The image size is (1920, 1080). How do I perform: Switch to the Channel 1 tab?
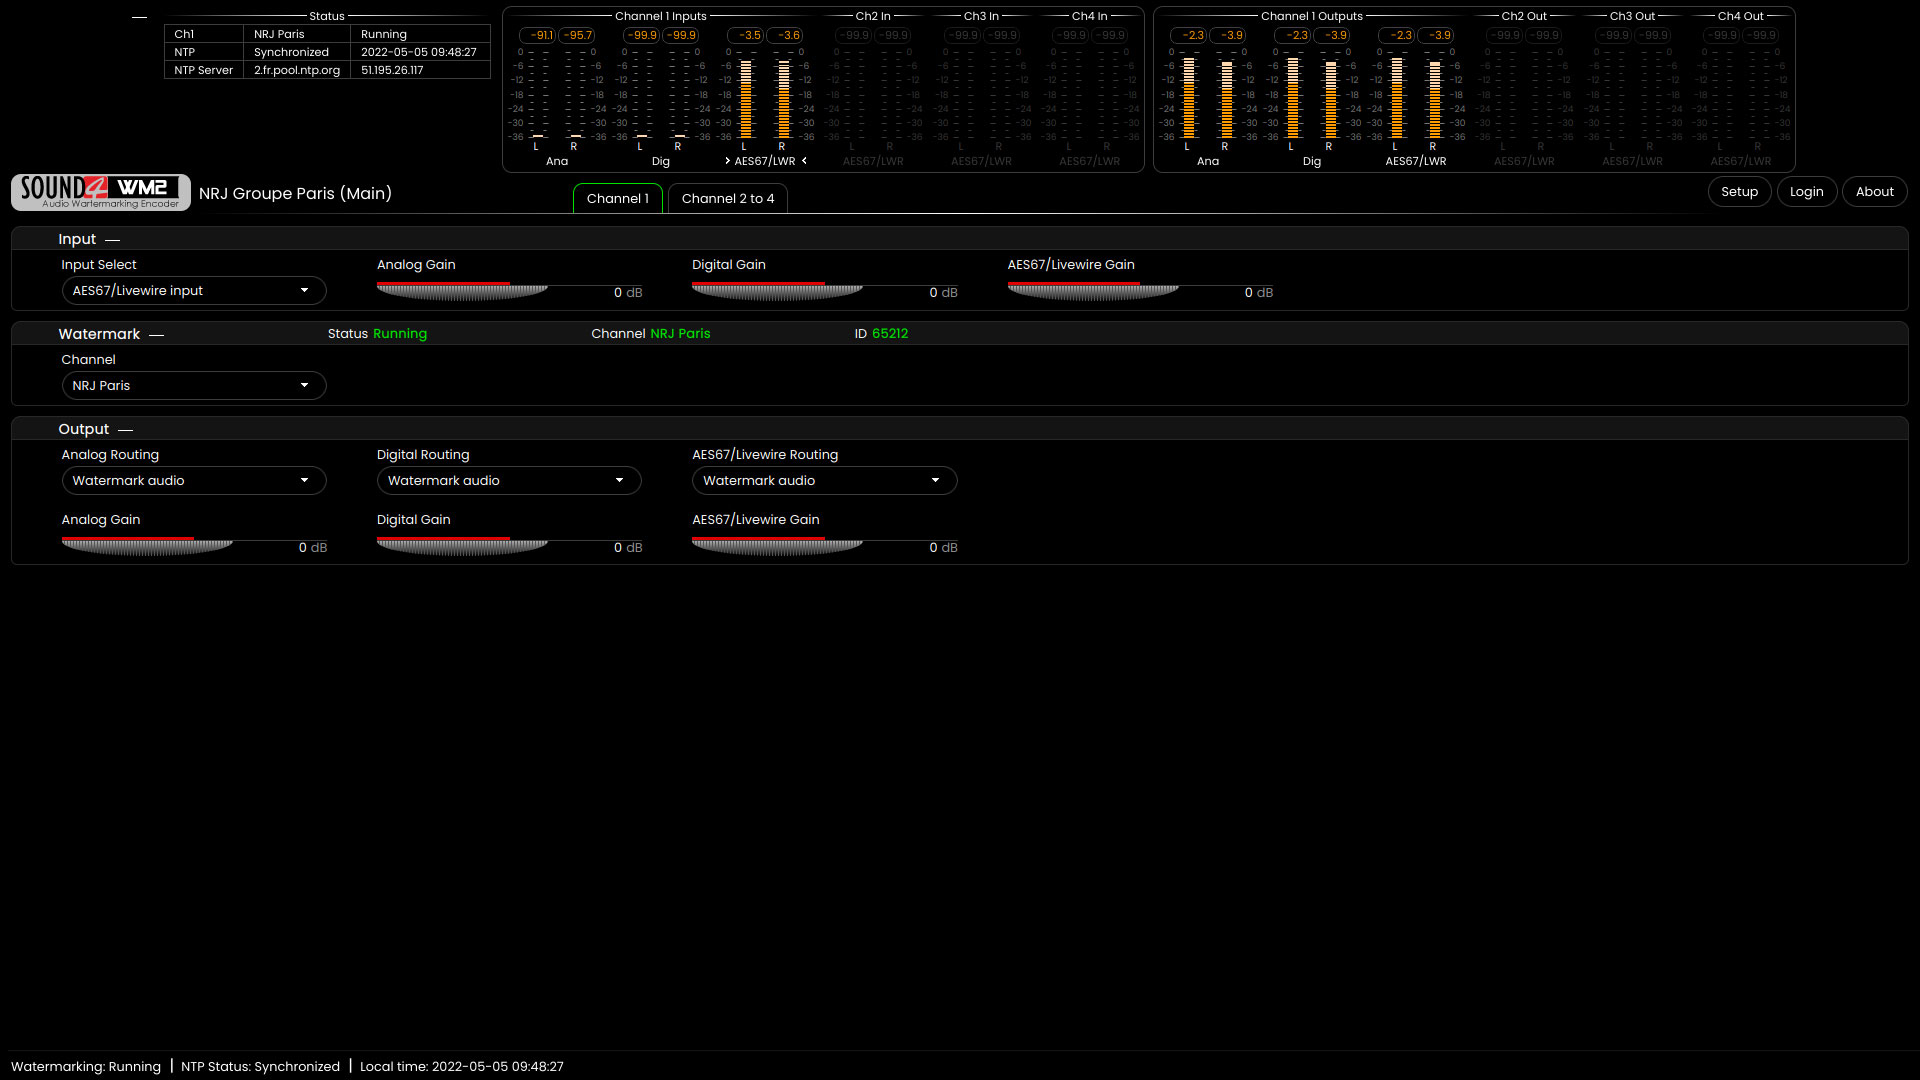[617, 199]
